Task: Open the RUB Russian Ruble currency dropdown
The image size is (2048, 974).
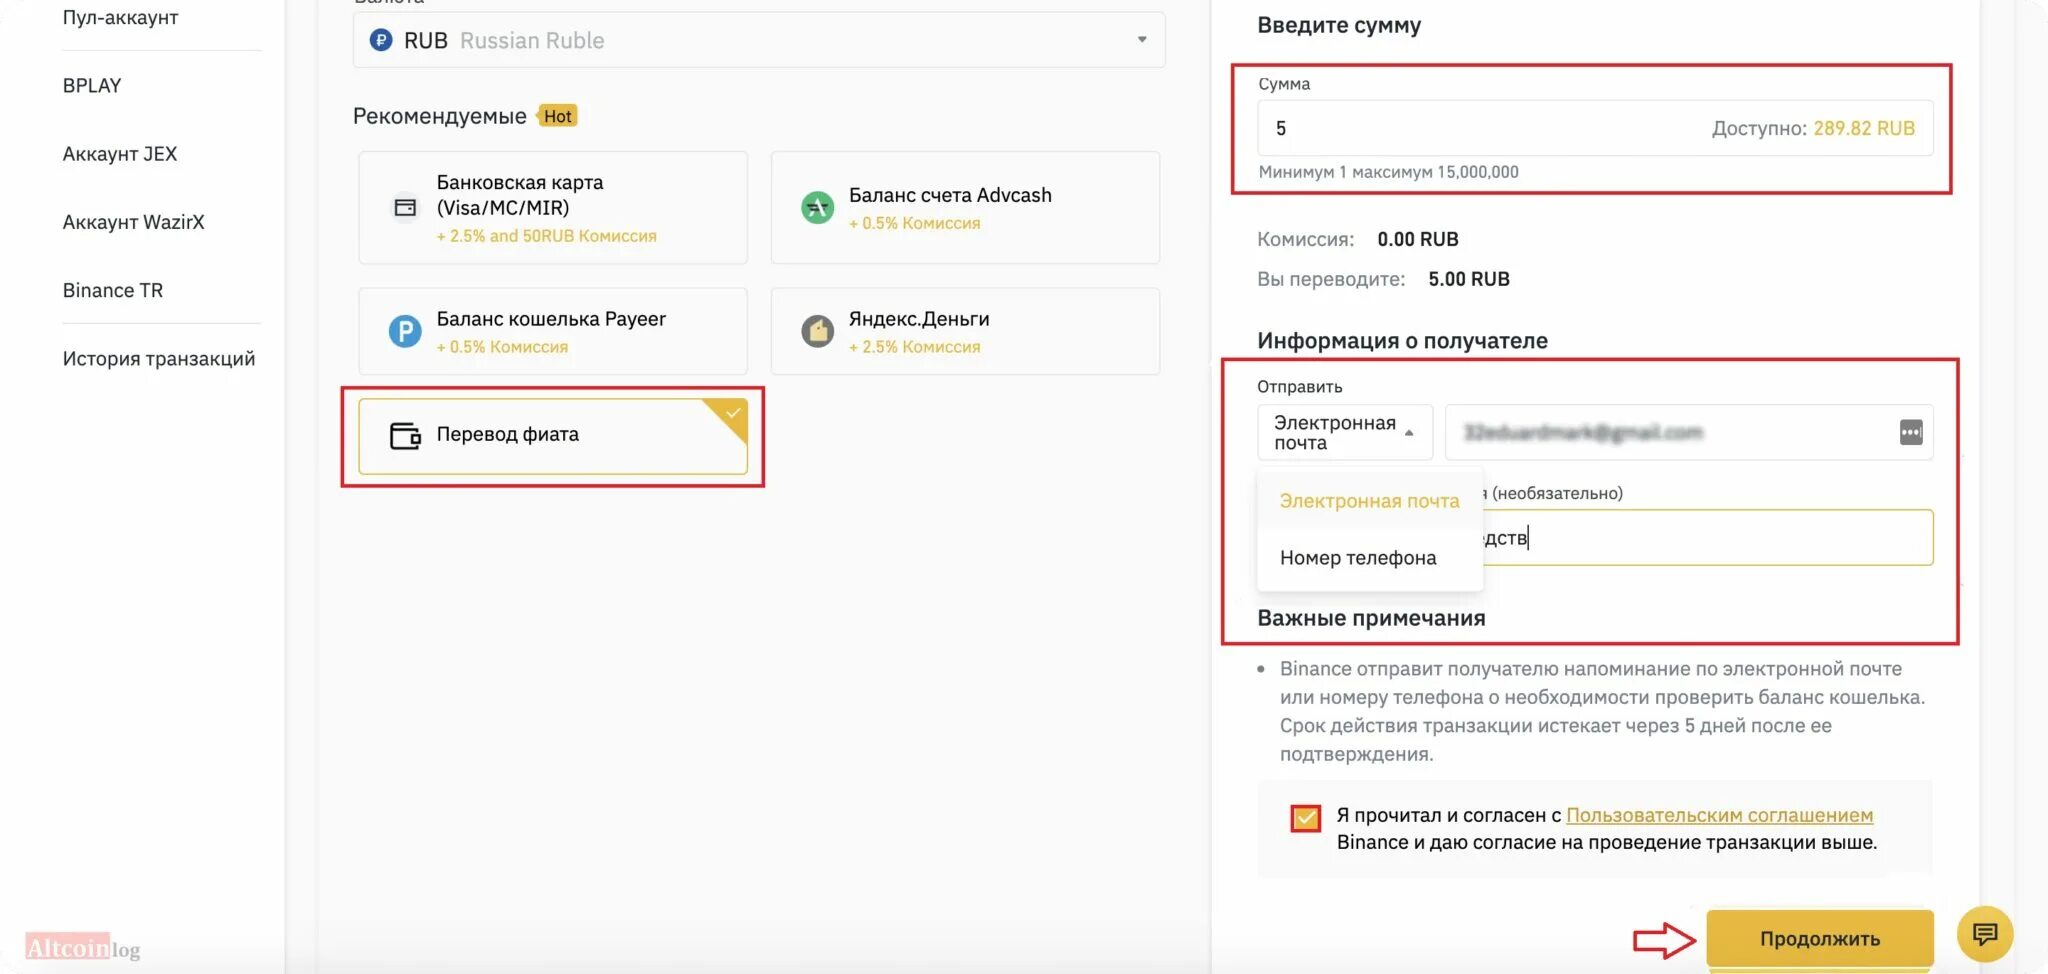Action: (759, 40)
